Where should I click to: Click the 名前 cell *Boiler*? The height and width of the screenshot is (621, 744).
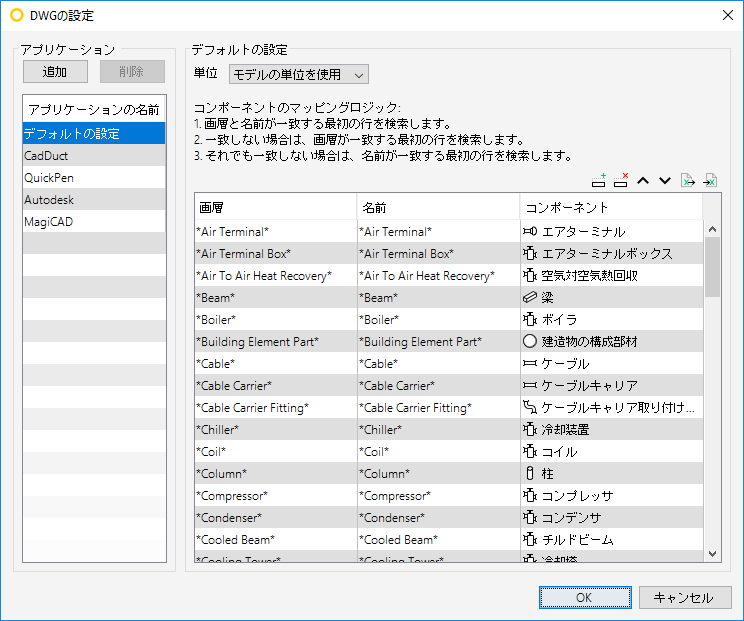pyautogui.click(x=438, y=320)
